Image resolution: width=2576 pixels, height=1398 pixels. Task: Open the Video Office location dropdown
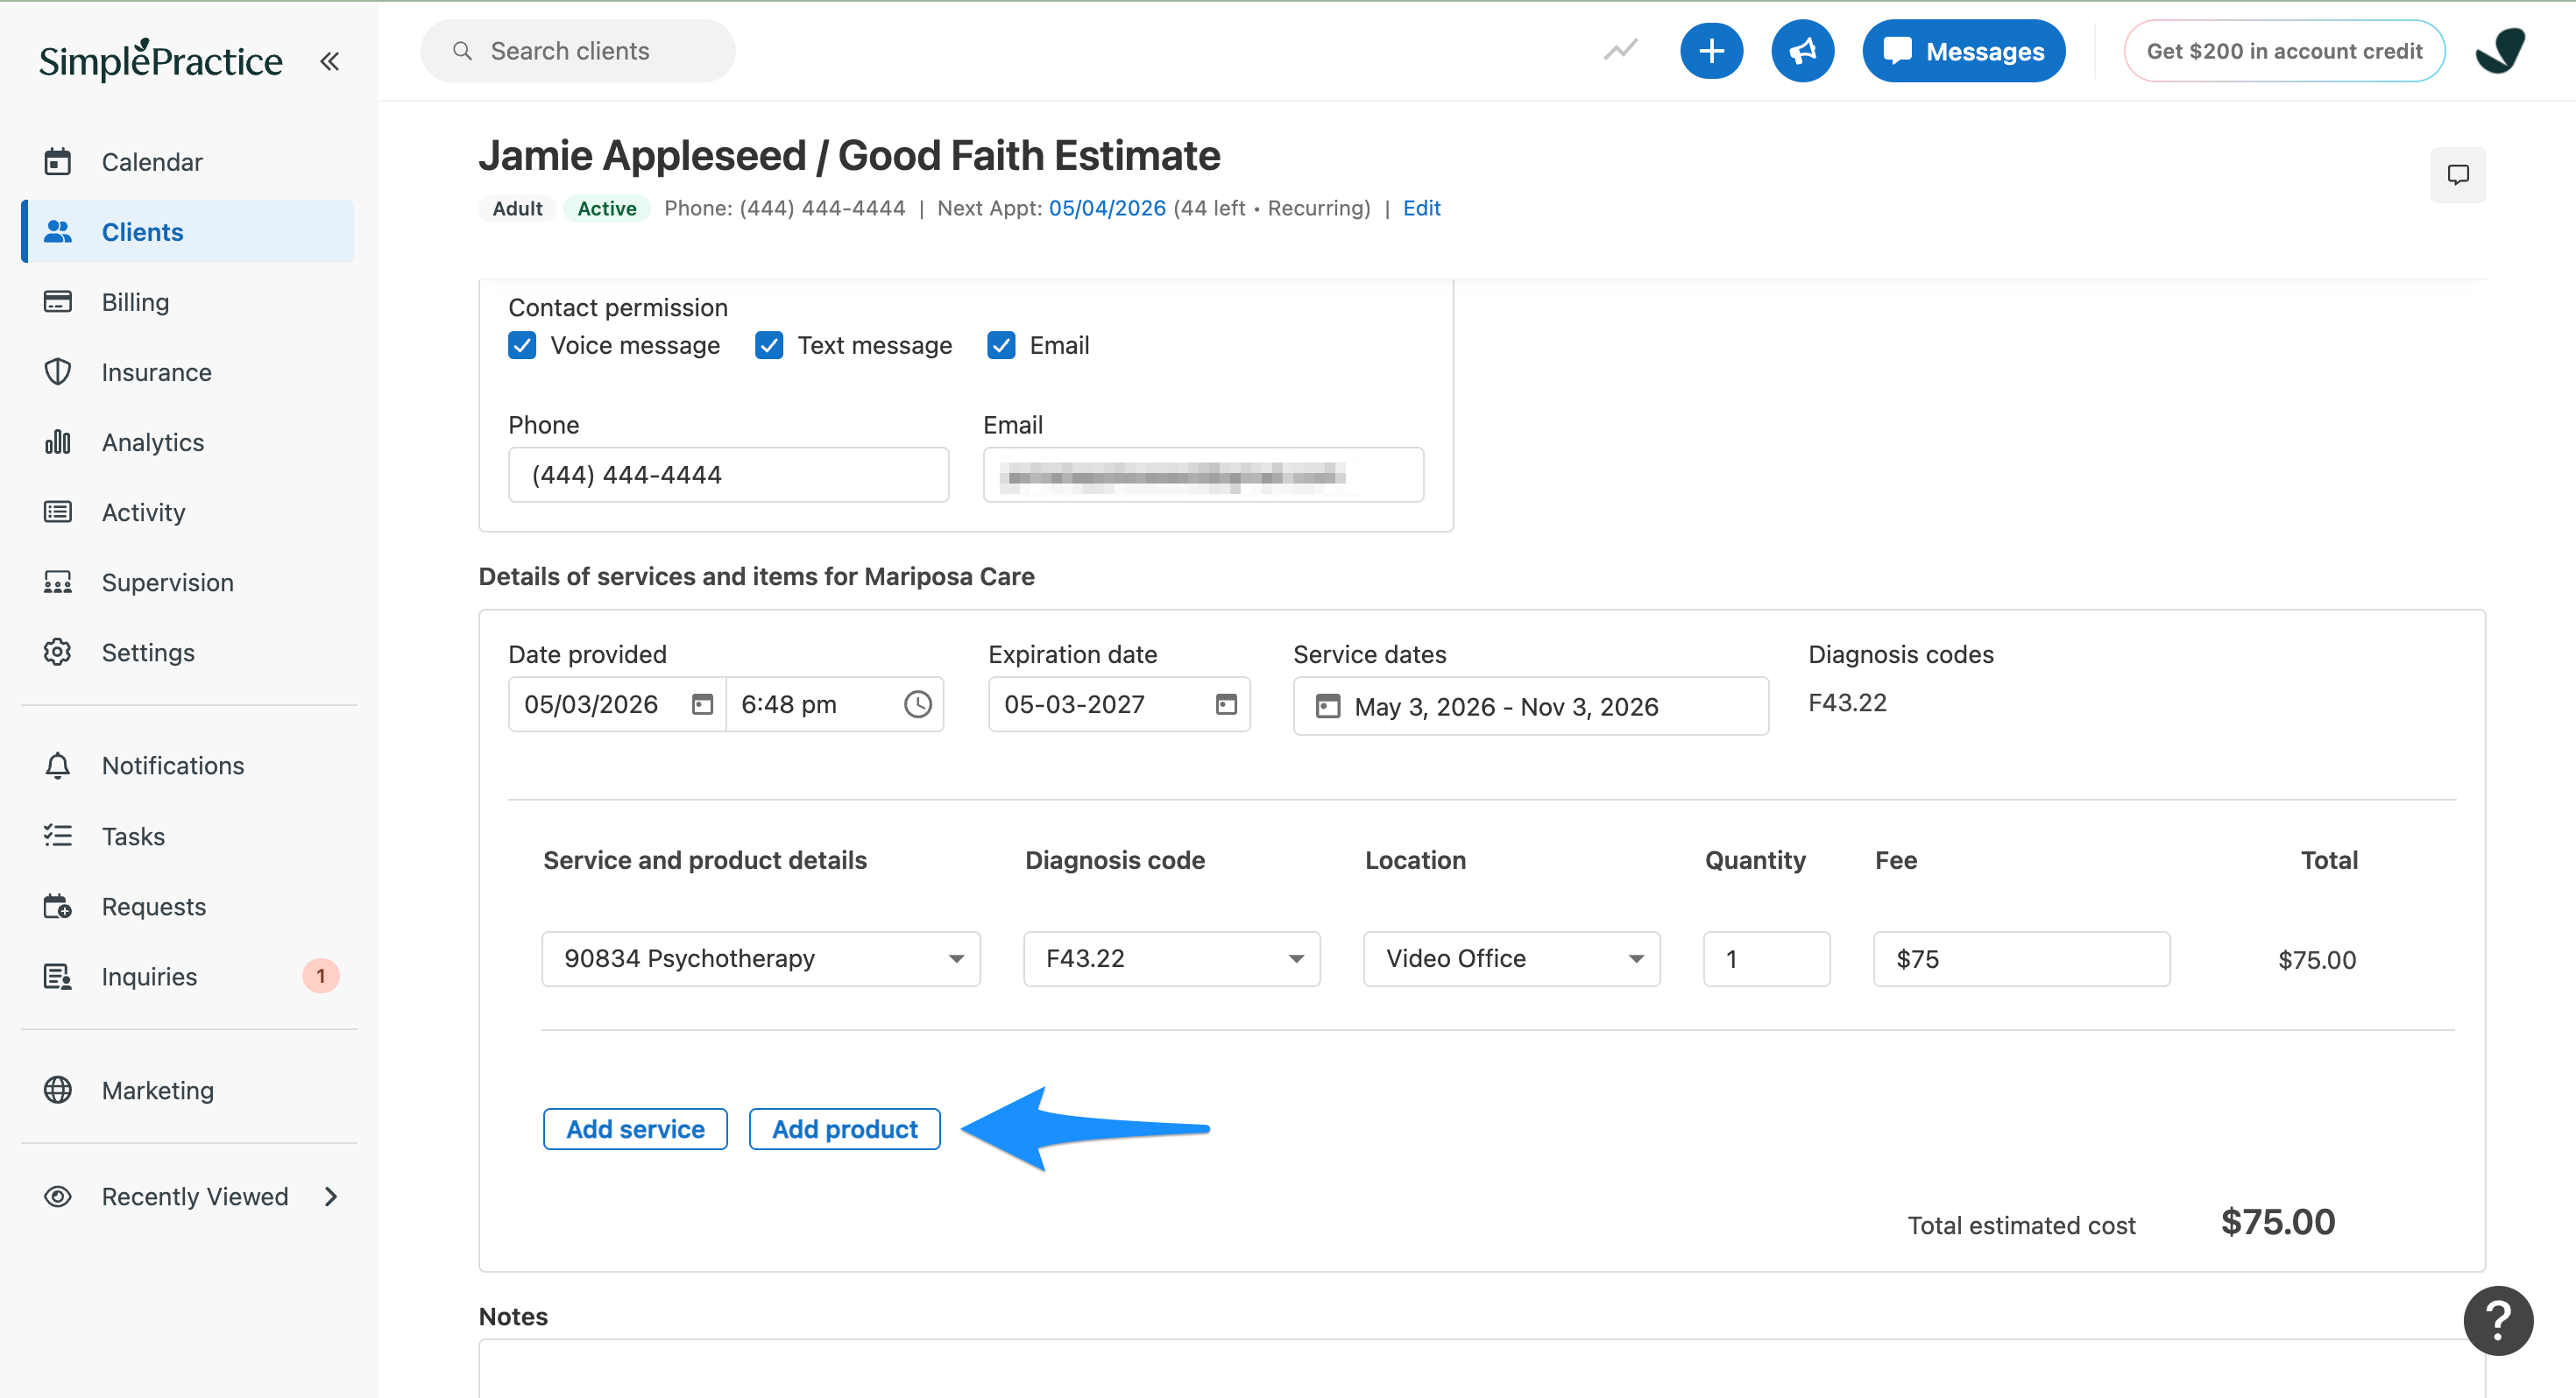coord(1511,958)
